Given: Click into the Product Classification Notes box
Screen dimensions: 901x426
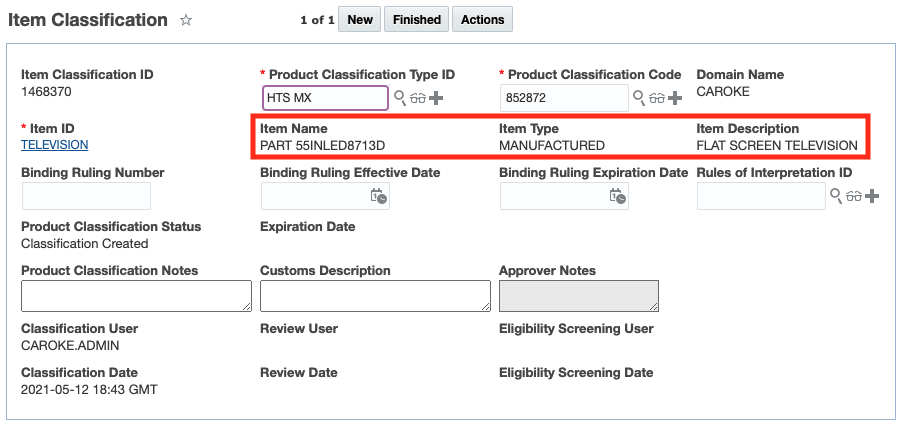Looking at the screenshot, I should pyautogui.click(x=136, y=296).
